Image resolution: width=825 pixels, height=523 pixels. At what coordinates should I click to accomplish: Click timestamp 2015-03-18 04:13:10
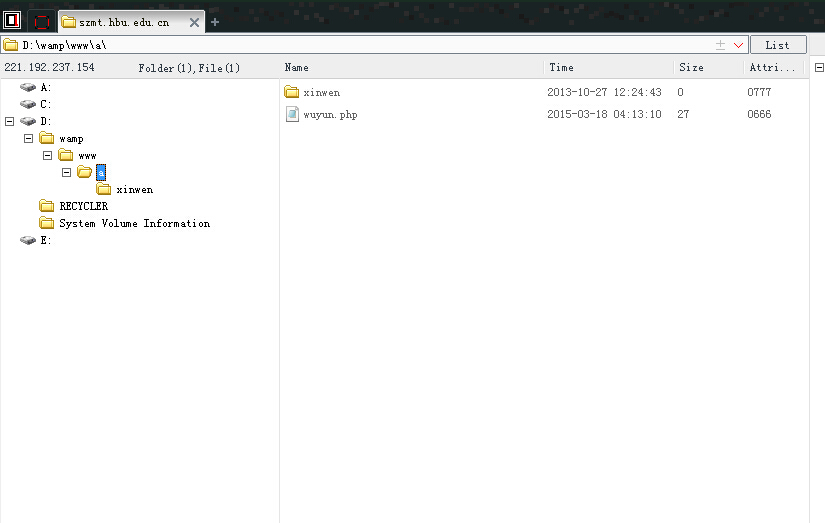pos(604,114)
